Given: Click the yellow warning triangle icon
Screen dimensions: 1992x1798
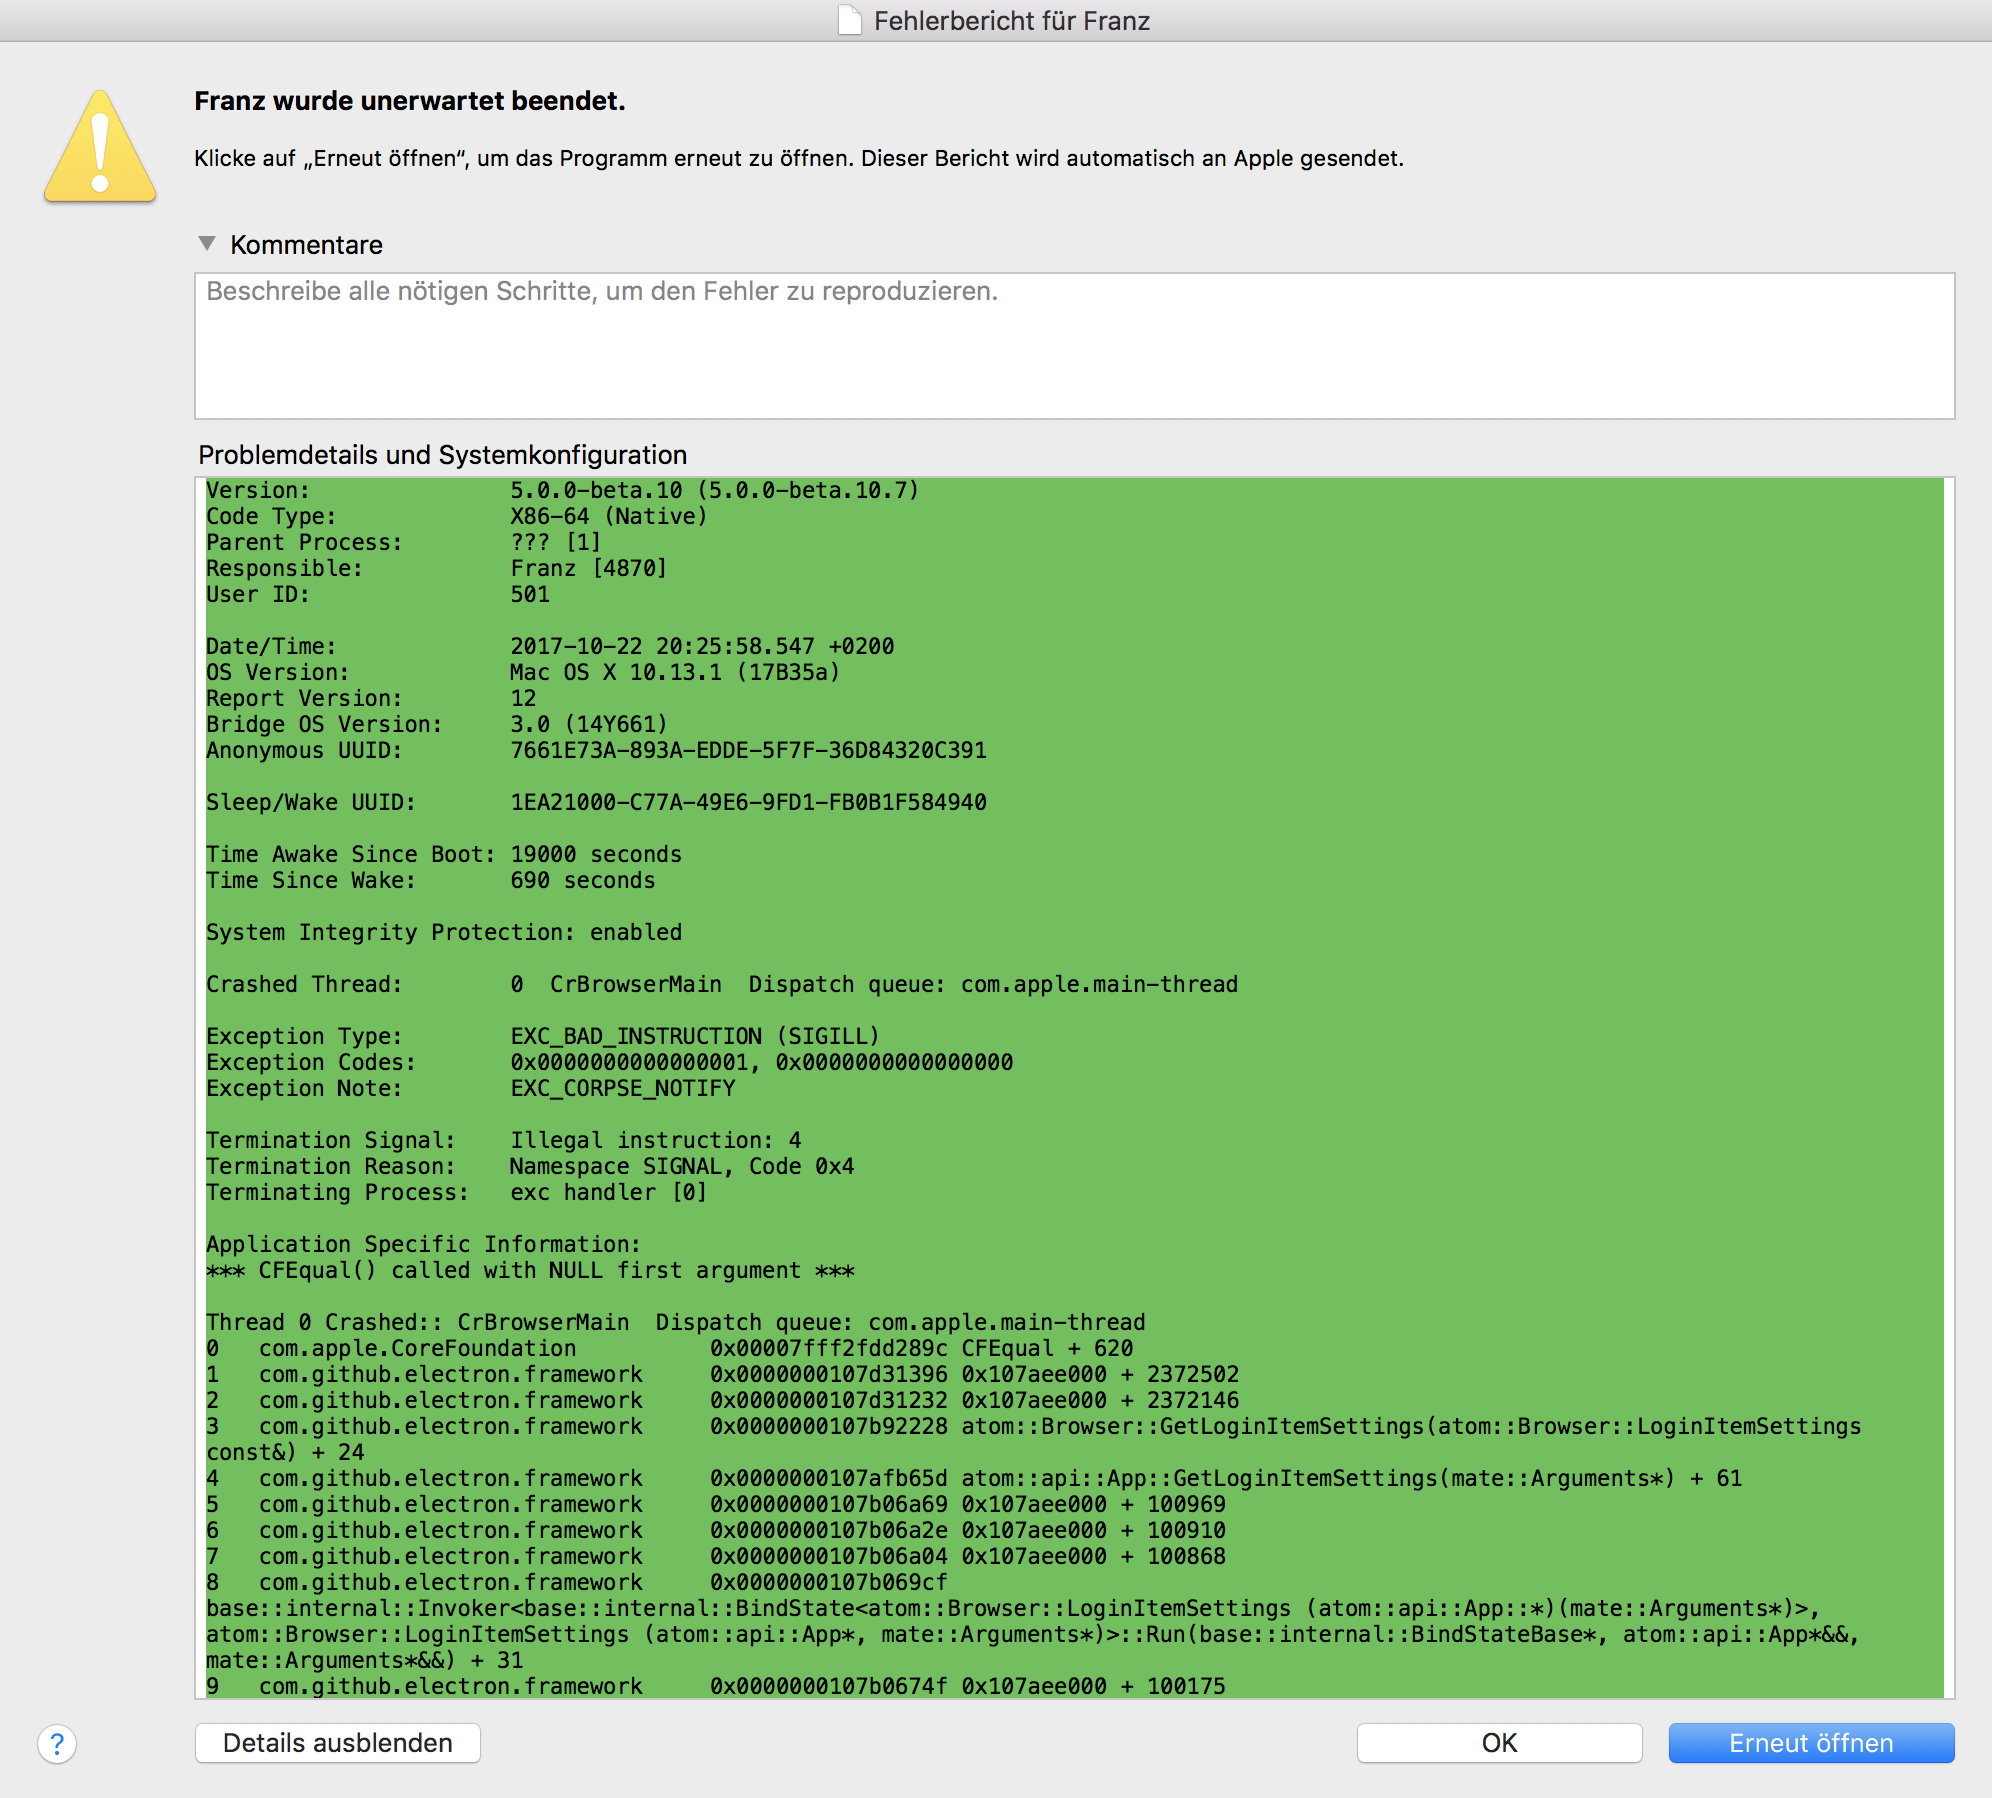Looking at the screenshot, I should click(x=99, y=148).
